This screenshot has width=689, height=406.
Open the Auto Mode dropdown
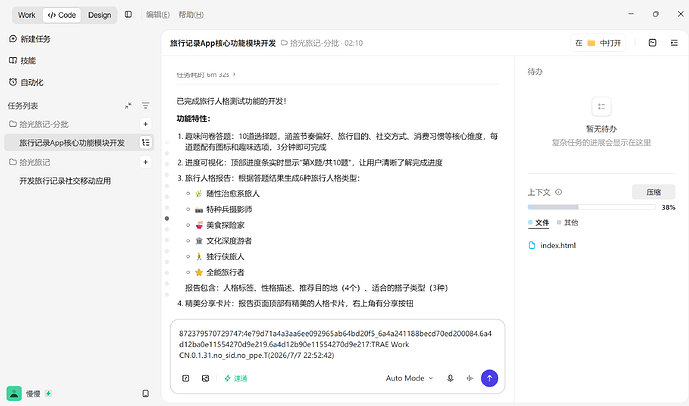pos(409,378)
